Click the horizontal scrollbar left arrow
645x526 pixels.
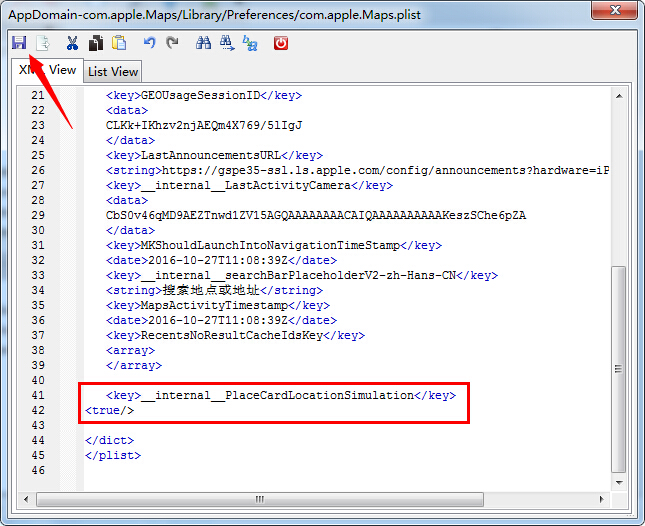pos(26,499)
